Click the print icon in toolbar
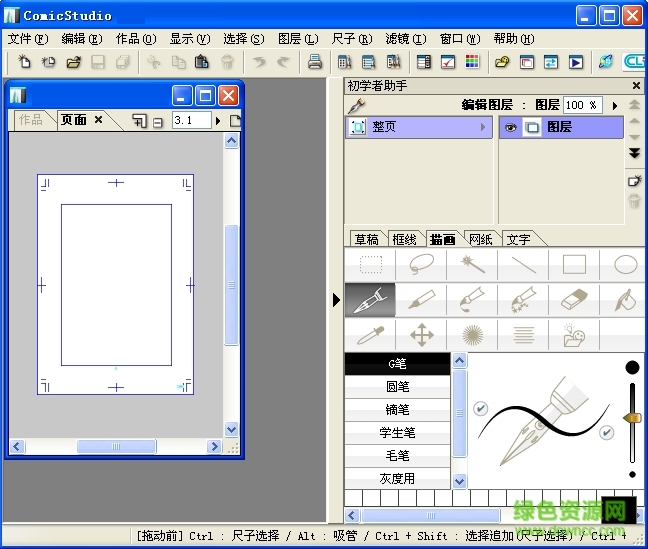The image size is (648, 549). coord(315,62)
